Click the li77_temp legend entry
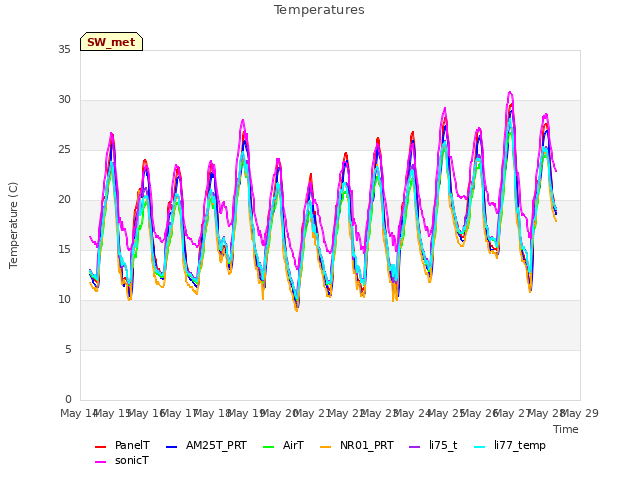Screen dimensions: 640x480 510,445
